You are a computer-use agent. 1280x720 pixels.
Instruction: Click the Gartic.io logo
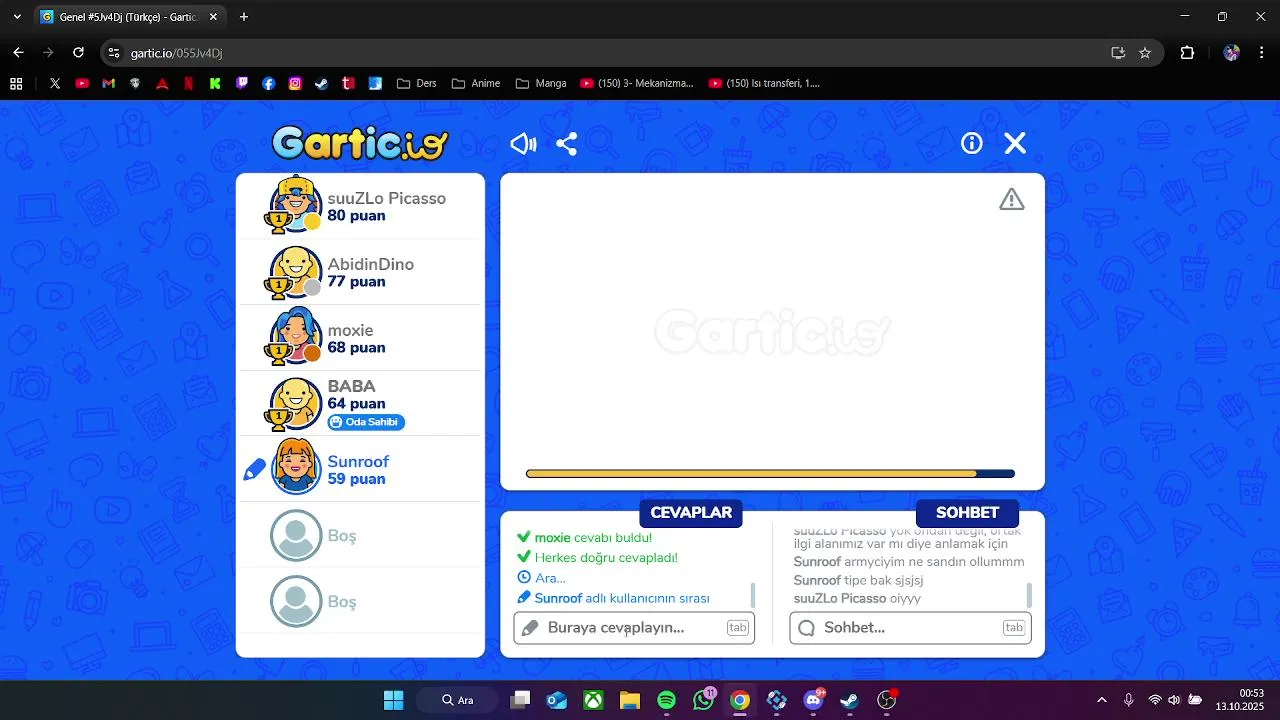pyautogui.click(x=360, y=143)
